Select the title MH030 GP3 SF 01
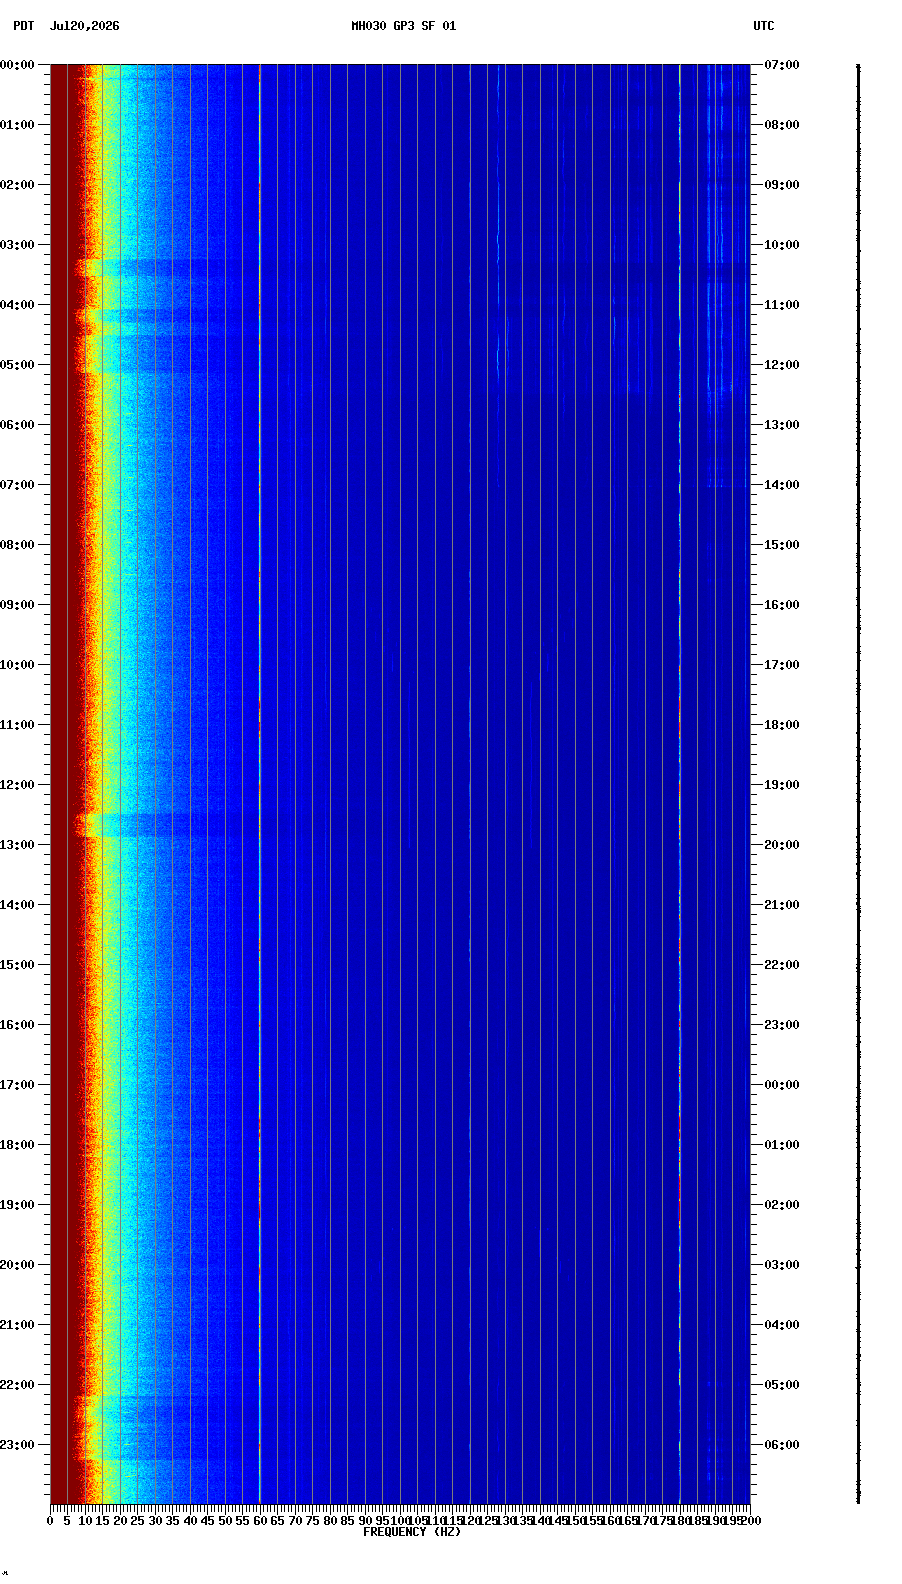The width and height of the screenshot is (902, 1584). pyautogui.click(x=403, y=26)
